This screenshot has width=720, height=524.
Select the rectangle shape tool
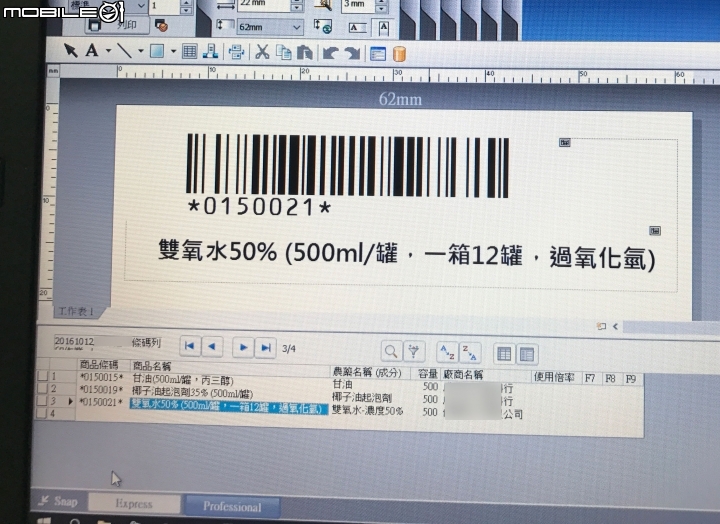coord(157,51)
